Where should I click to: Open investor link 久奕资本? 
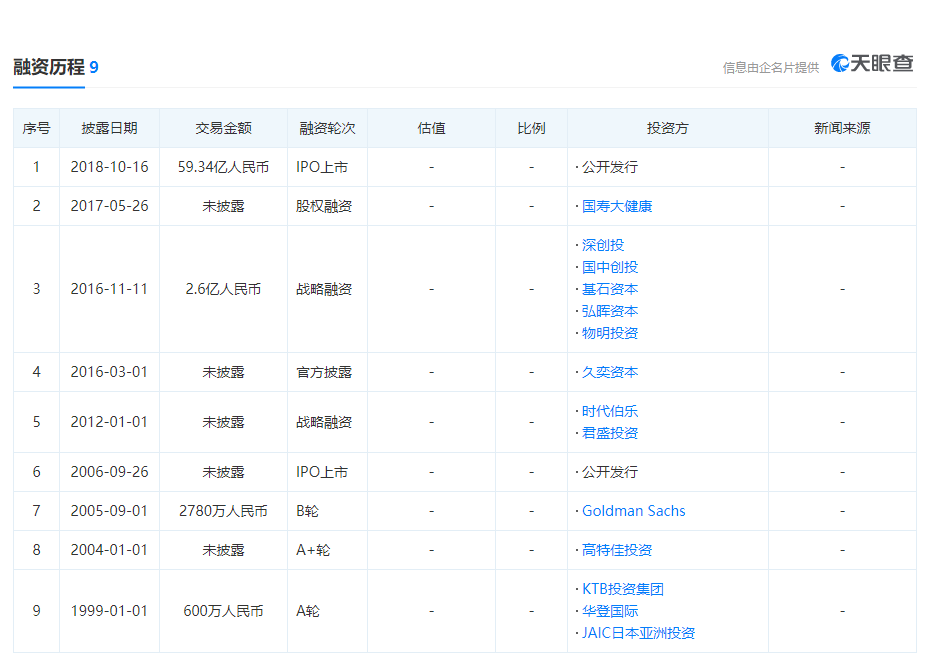pyautogui.click(x=610, y=372)
